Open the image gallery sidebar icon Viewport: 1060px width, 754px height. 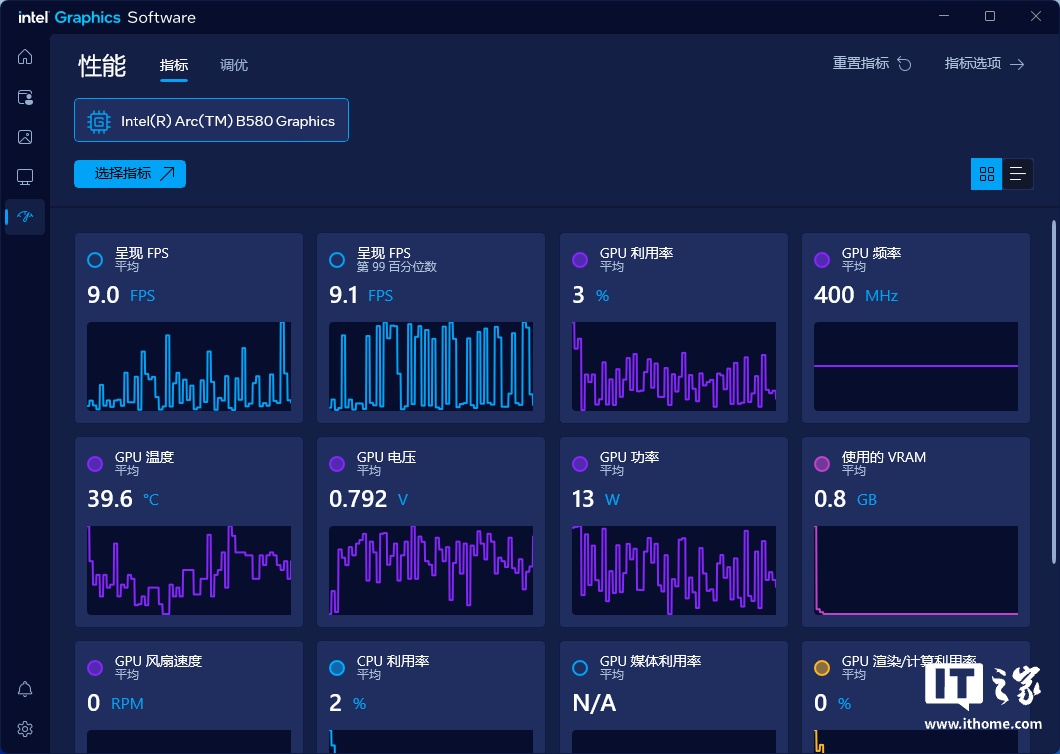point(25,137)
